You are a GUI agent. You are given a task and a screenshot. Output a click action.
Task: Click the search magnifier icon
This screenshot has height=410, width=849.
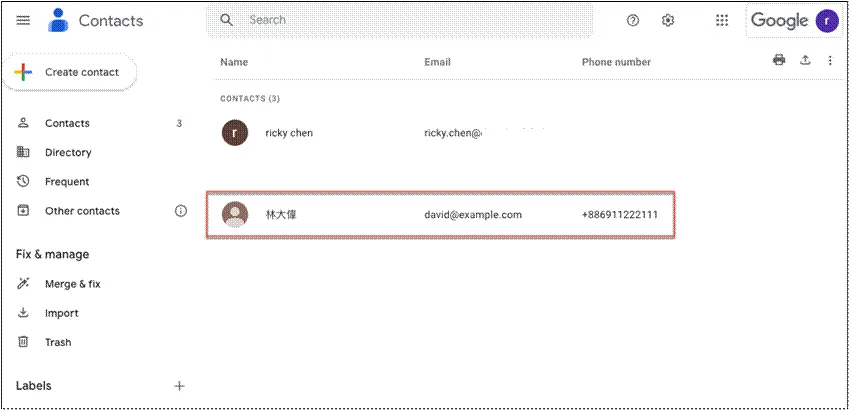click(x=226, y=21)
